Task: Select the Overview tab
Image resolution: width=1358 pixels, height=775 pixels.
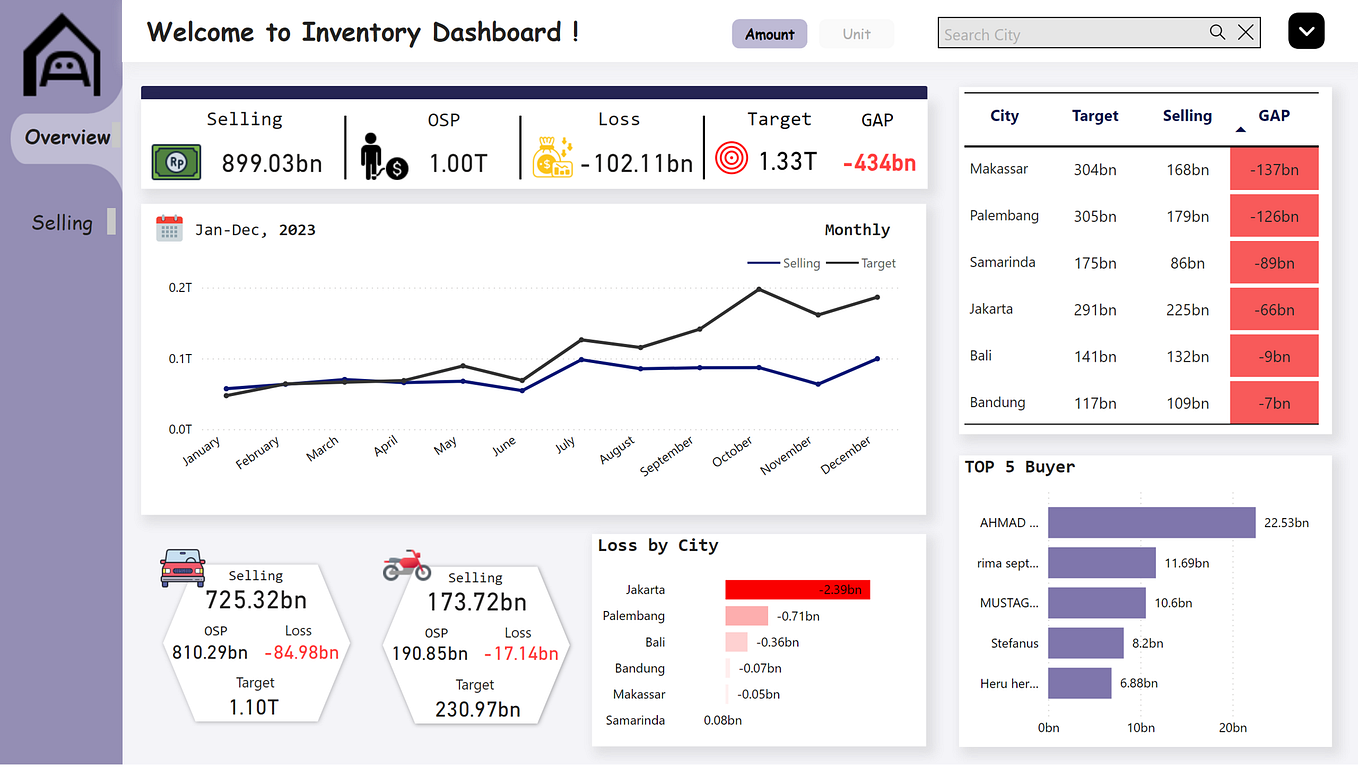Action: (67, 137)
